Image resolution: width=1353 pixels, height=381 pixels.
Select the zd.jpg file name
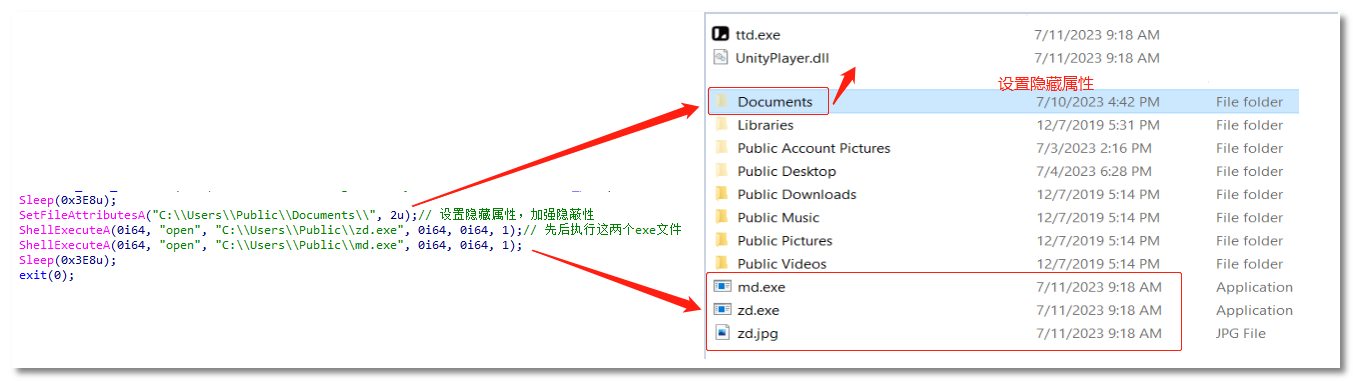tap(757, 333)
